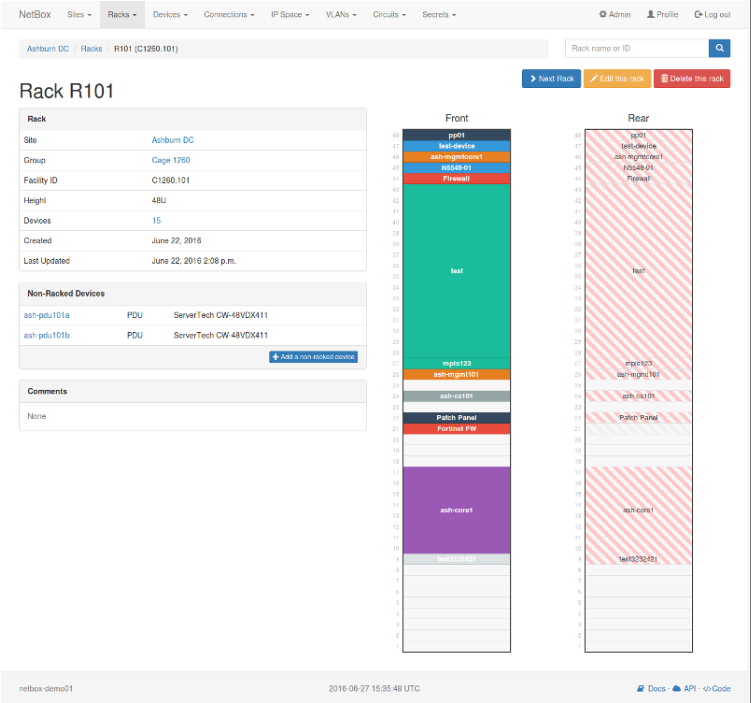Click Ashburn DC breadcrumb link
The height and width of the screenshot is (703, 751).
47,49
